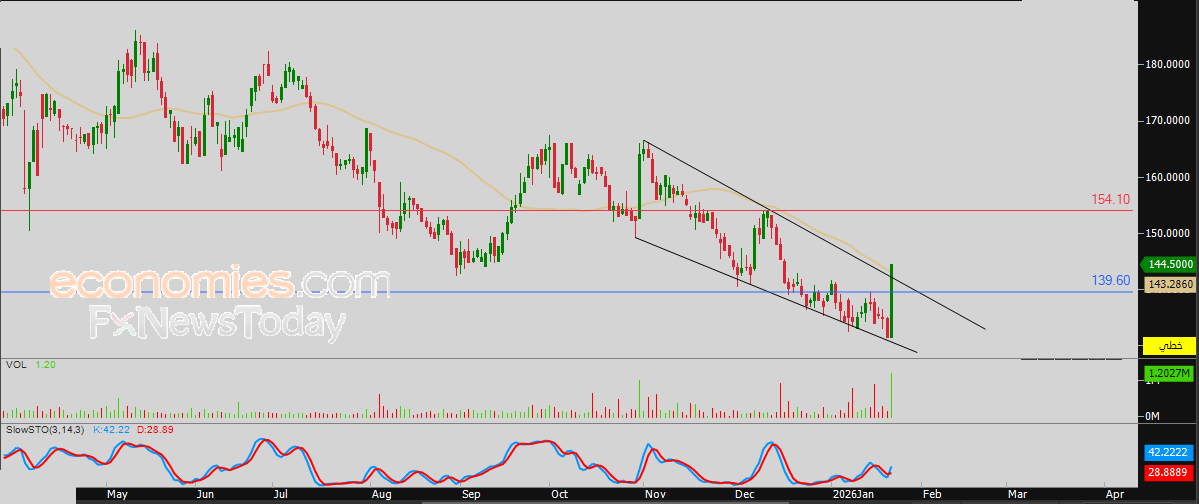
Task: Click the Nov label on time axis
Action: (x=653, y=495)
